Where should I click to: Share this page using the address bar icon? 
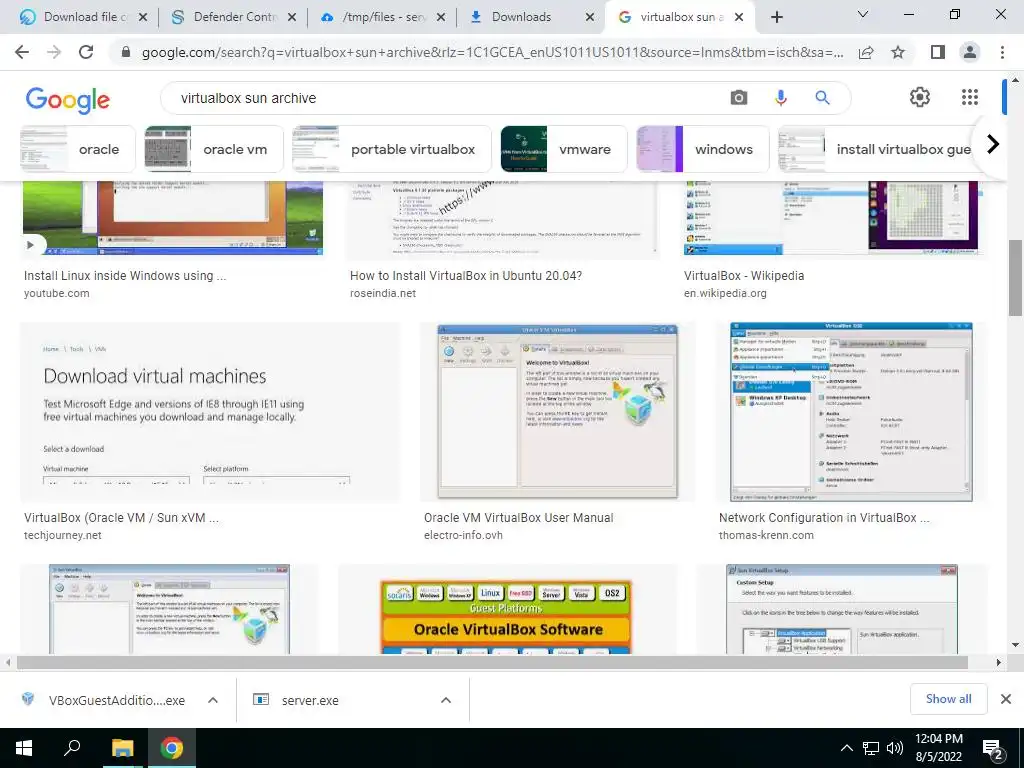[866, 52]
